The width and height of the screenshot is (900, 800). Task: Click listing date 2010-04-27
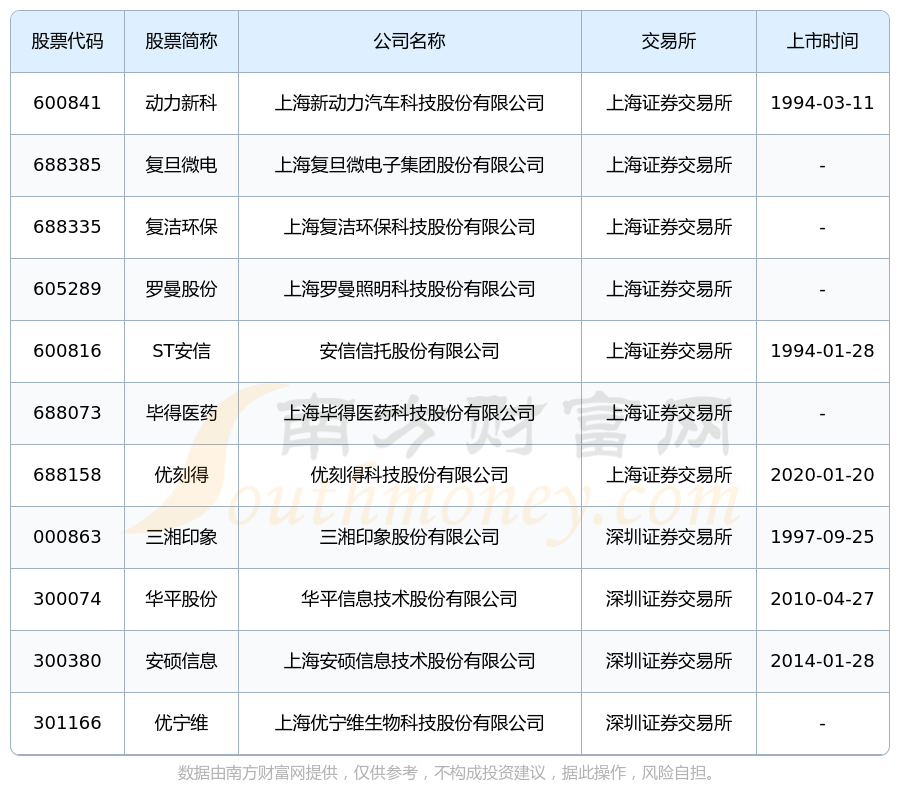pyautogui.click(x=823, y=599)
